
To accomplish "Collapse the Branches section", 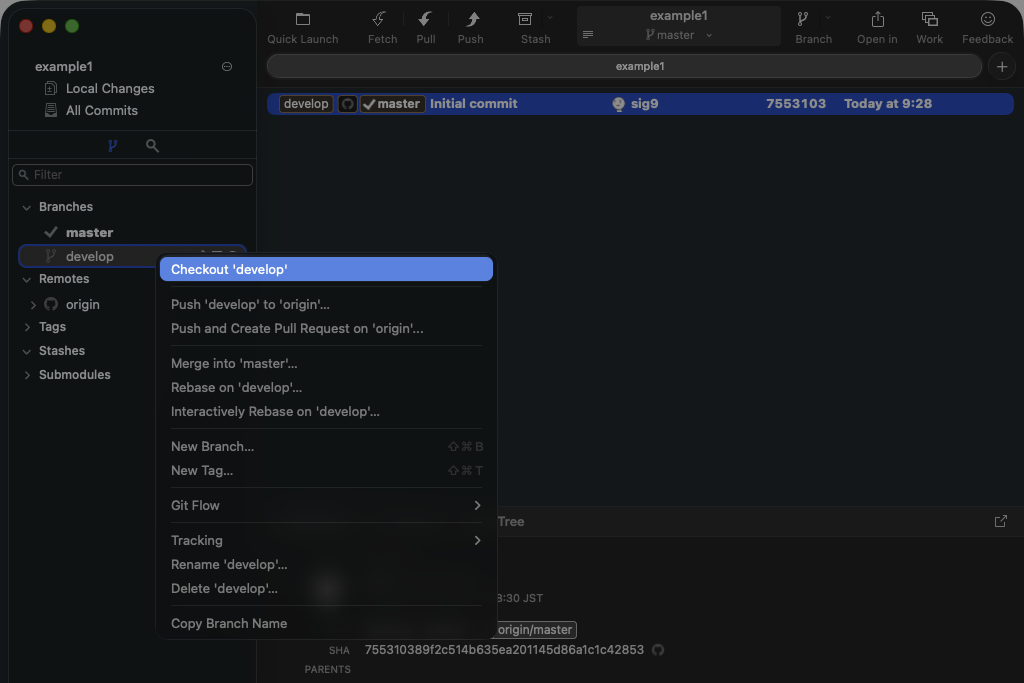I will [x=27, y=208].
